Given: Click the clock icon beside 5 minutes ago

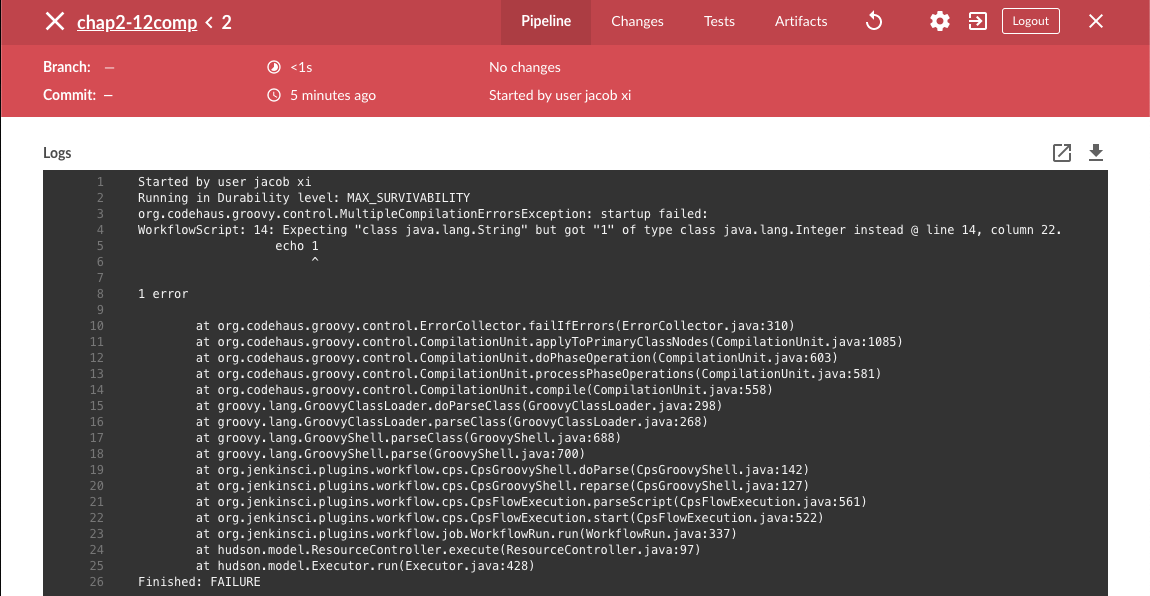Looking at the screenshot, I should tap(274, 96).
